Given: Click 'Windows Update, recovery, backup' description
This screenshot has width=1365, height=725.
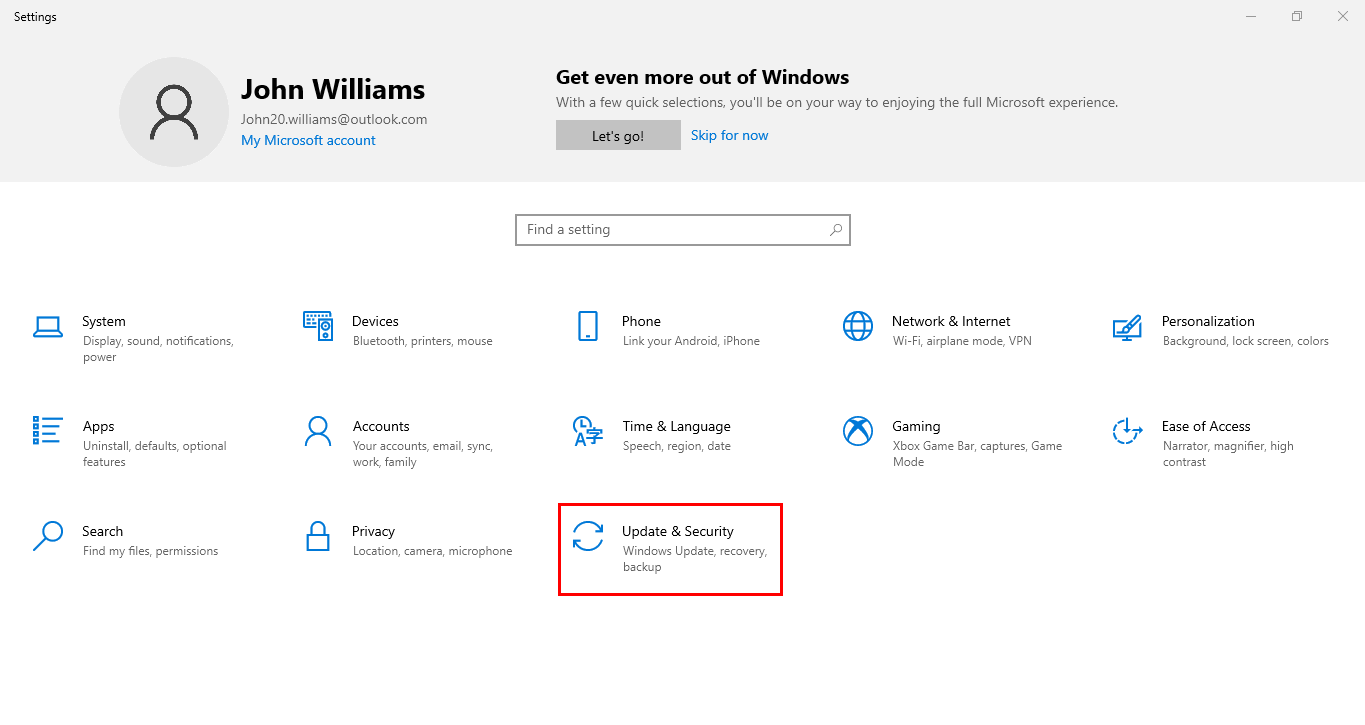Looking at the screenshot, I should pos(695,559).
